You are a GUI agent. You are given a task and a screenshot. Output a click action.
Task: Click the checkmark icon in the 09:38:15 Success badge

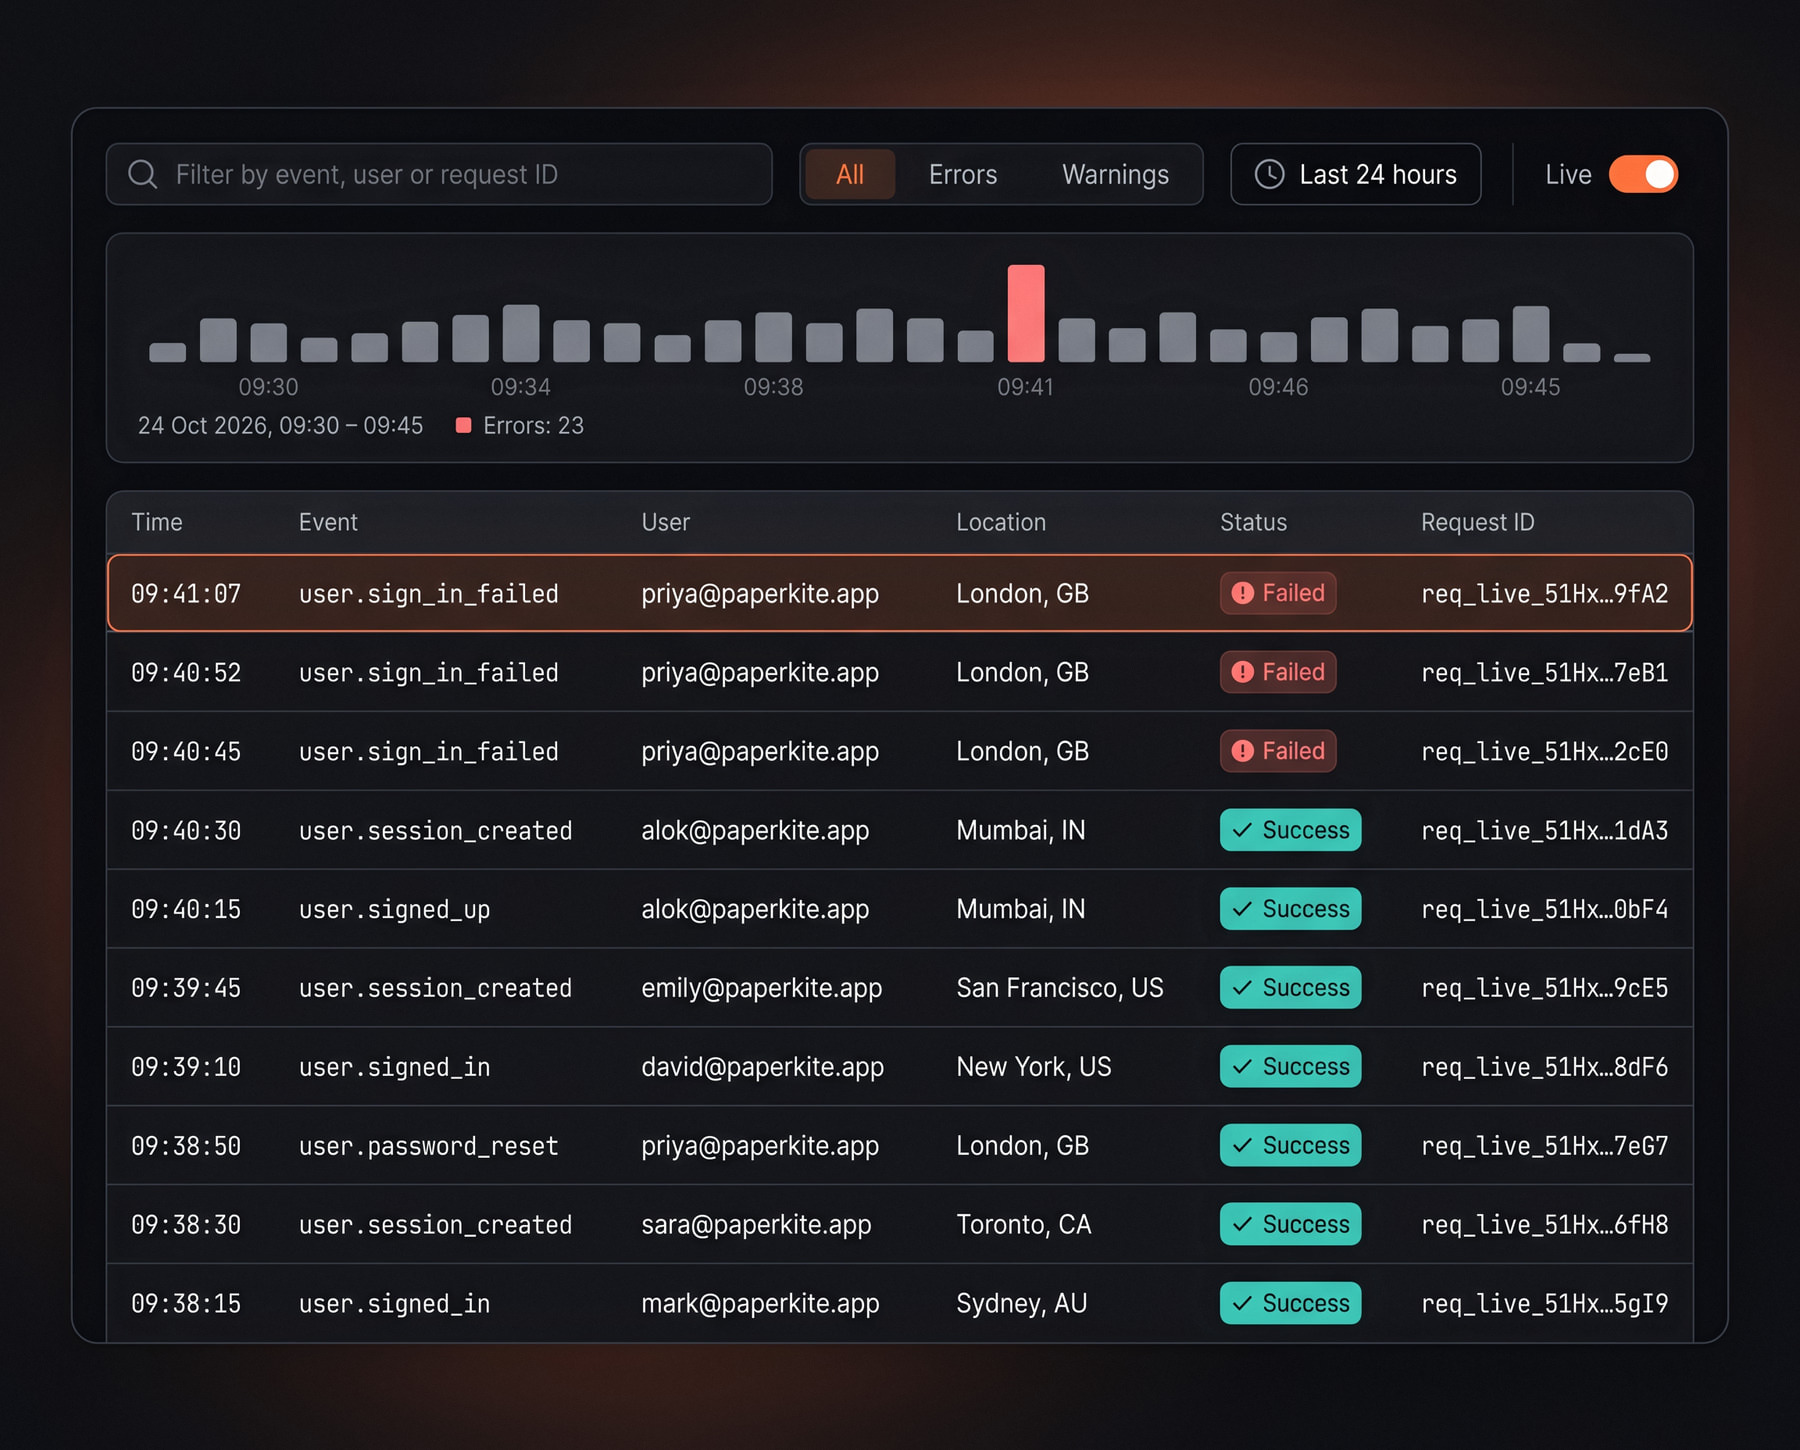coord(1242,1303)
